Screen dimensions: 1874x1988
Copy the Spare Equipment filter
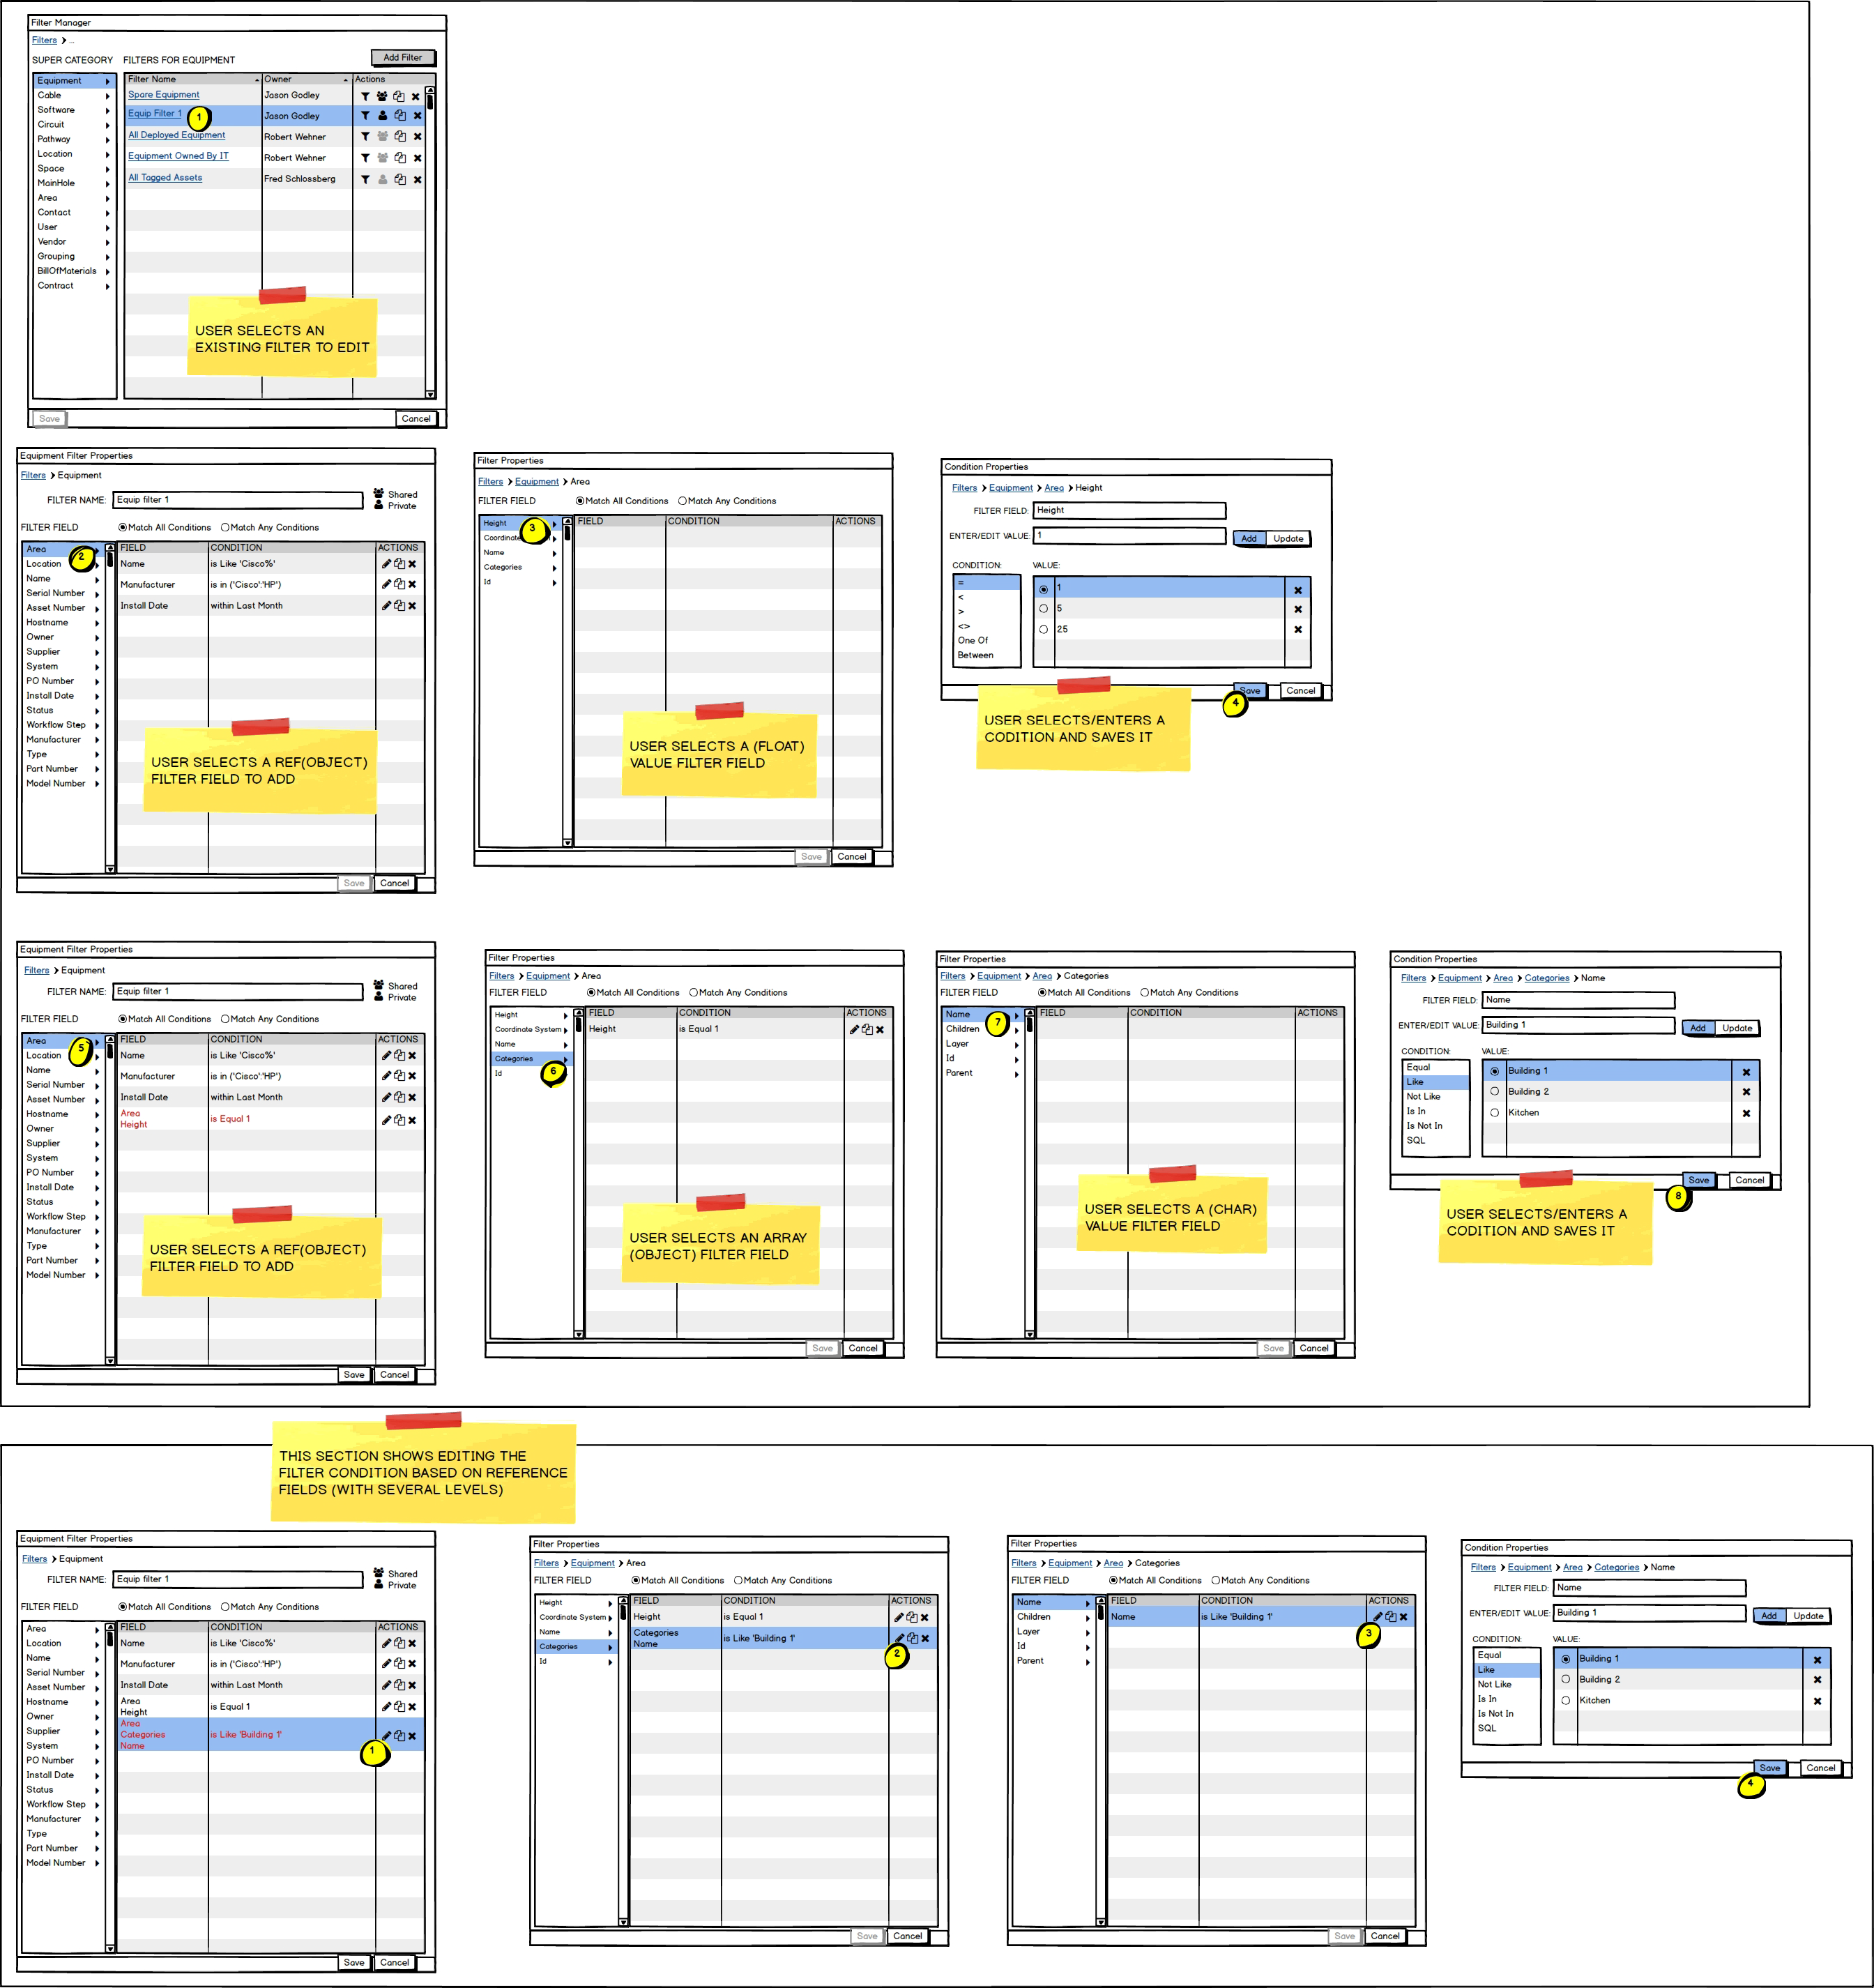click(399, 96)
